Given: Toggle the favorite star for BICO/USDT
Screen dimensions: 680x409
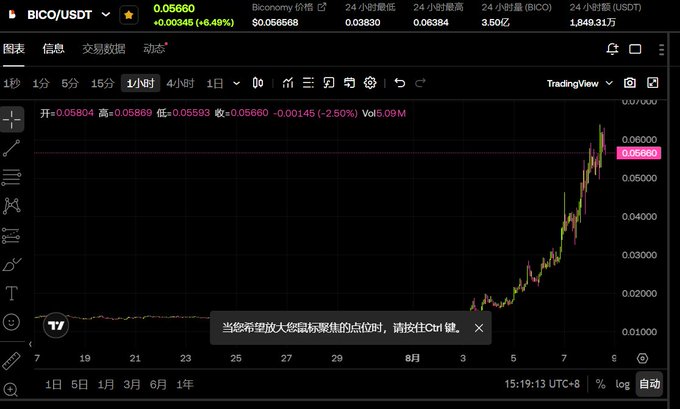Looking at the screenshot, I should tap(128, 15).
